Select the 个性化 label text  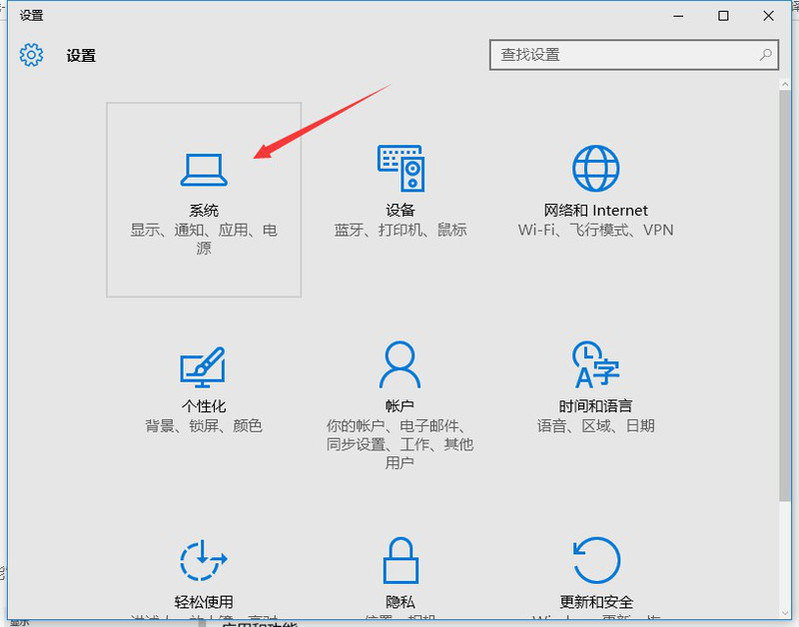coord(204,406)
